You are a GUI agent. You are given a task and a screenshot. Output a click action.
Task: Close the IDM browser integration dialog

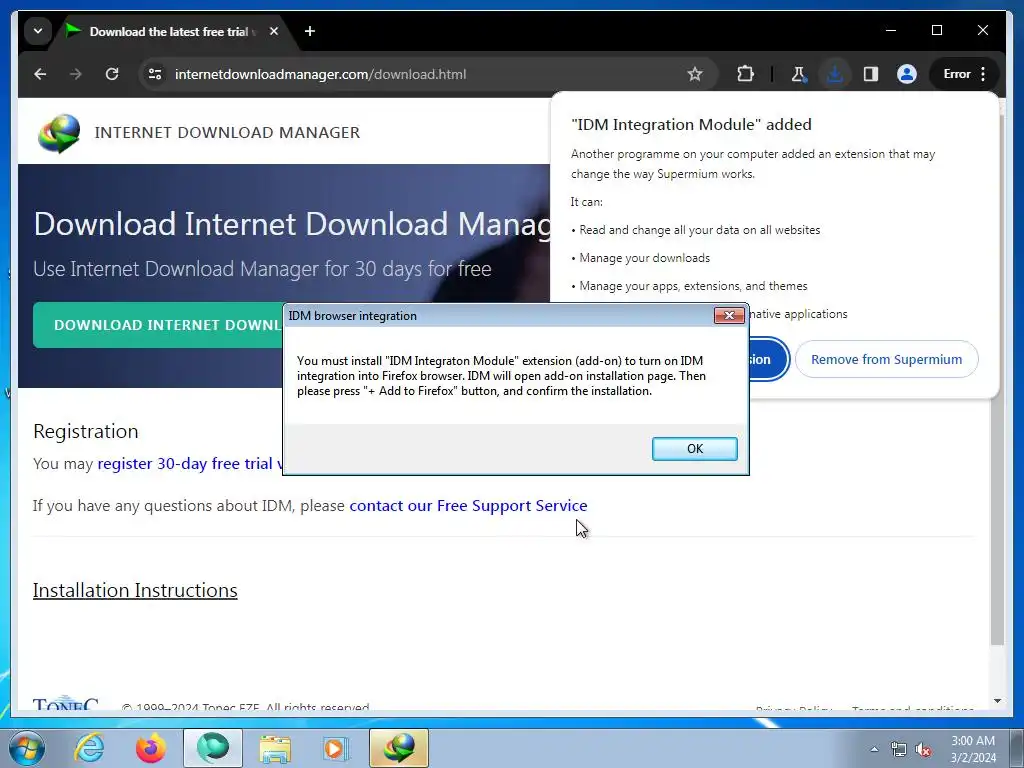point(729,315)
